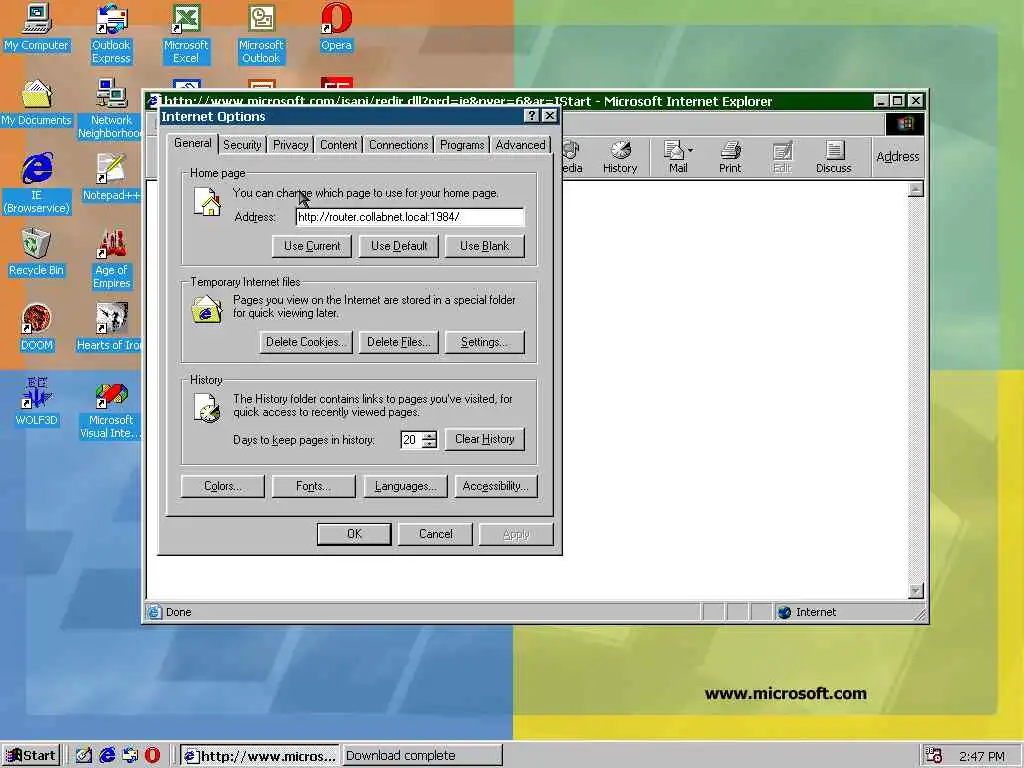Image resolution: width=1024 pixels, height=768 pixels.
Task: Launch Opera browser desktop shortcut
Action: [336, 27]
